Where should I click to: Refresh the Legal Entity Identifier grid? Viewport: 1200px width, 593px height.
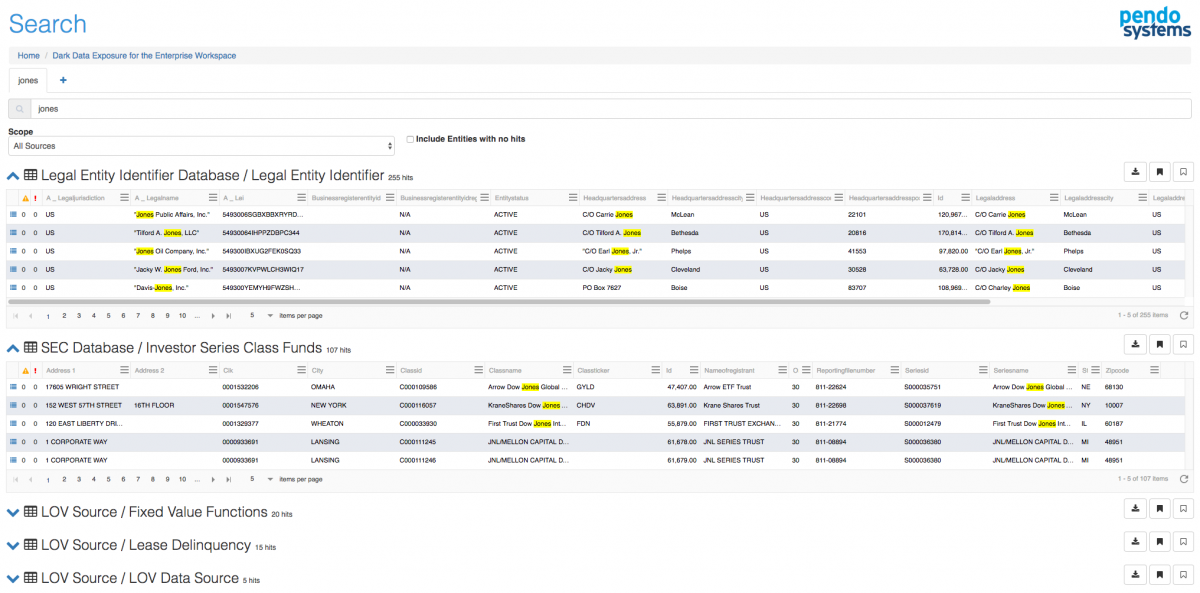[1184, 315]
